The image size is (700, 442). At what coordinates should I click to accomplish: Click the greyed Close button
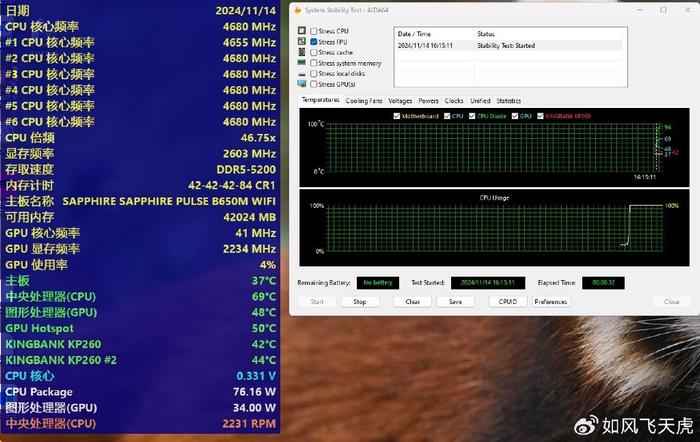tap(671, 302)
